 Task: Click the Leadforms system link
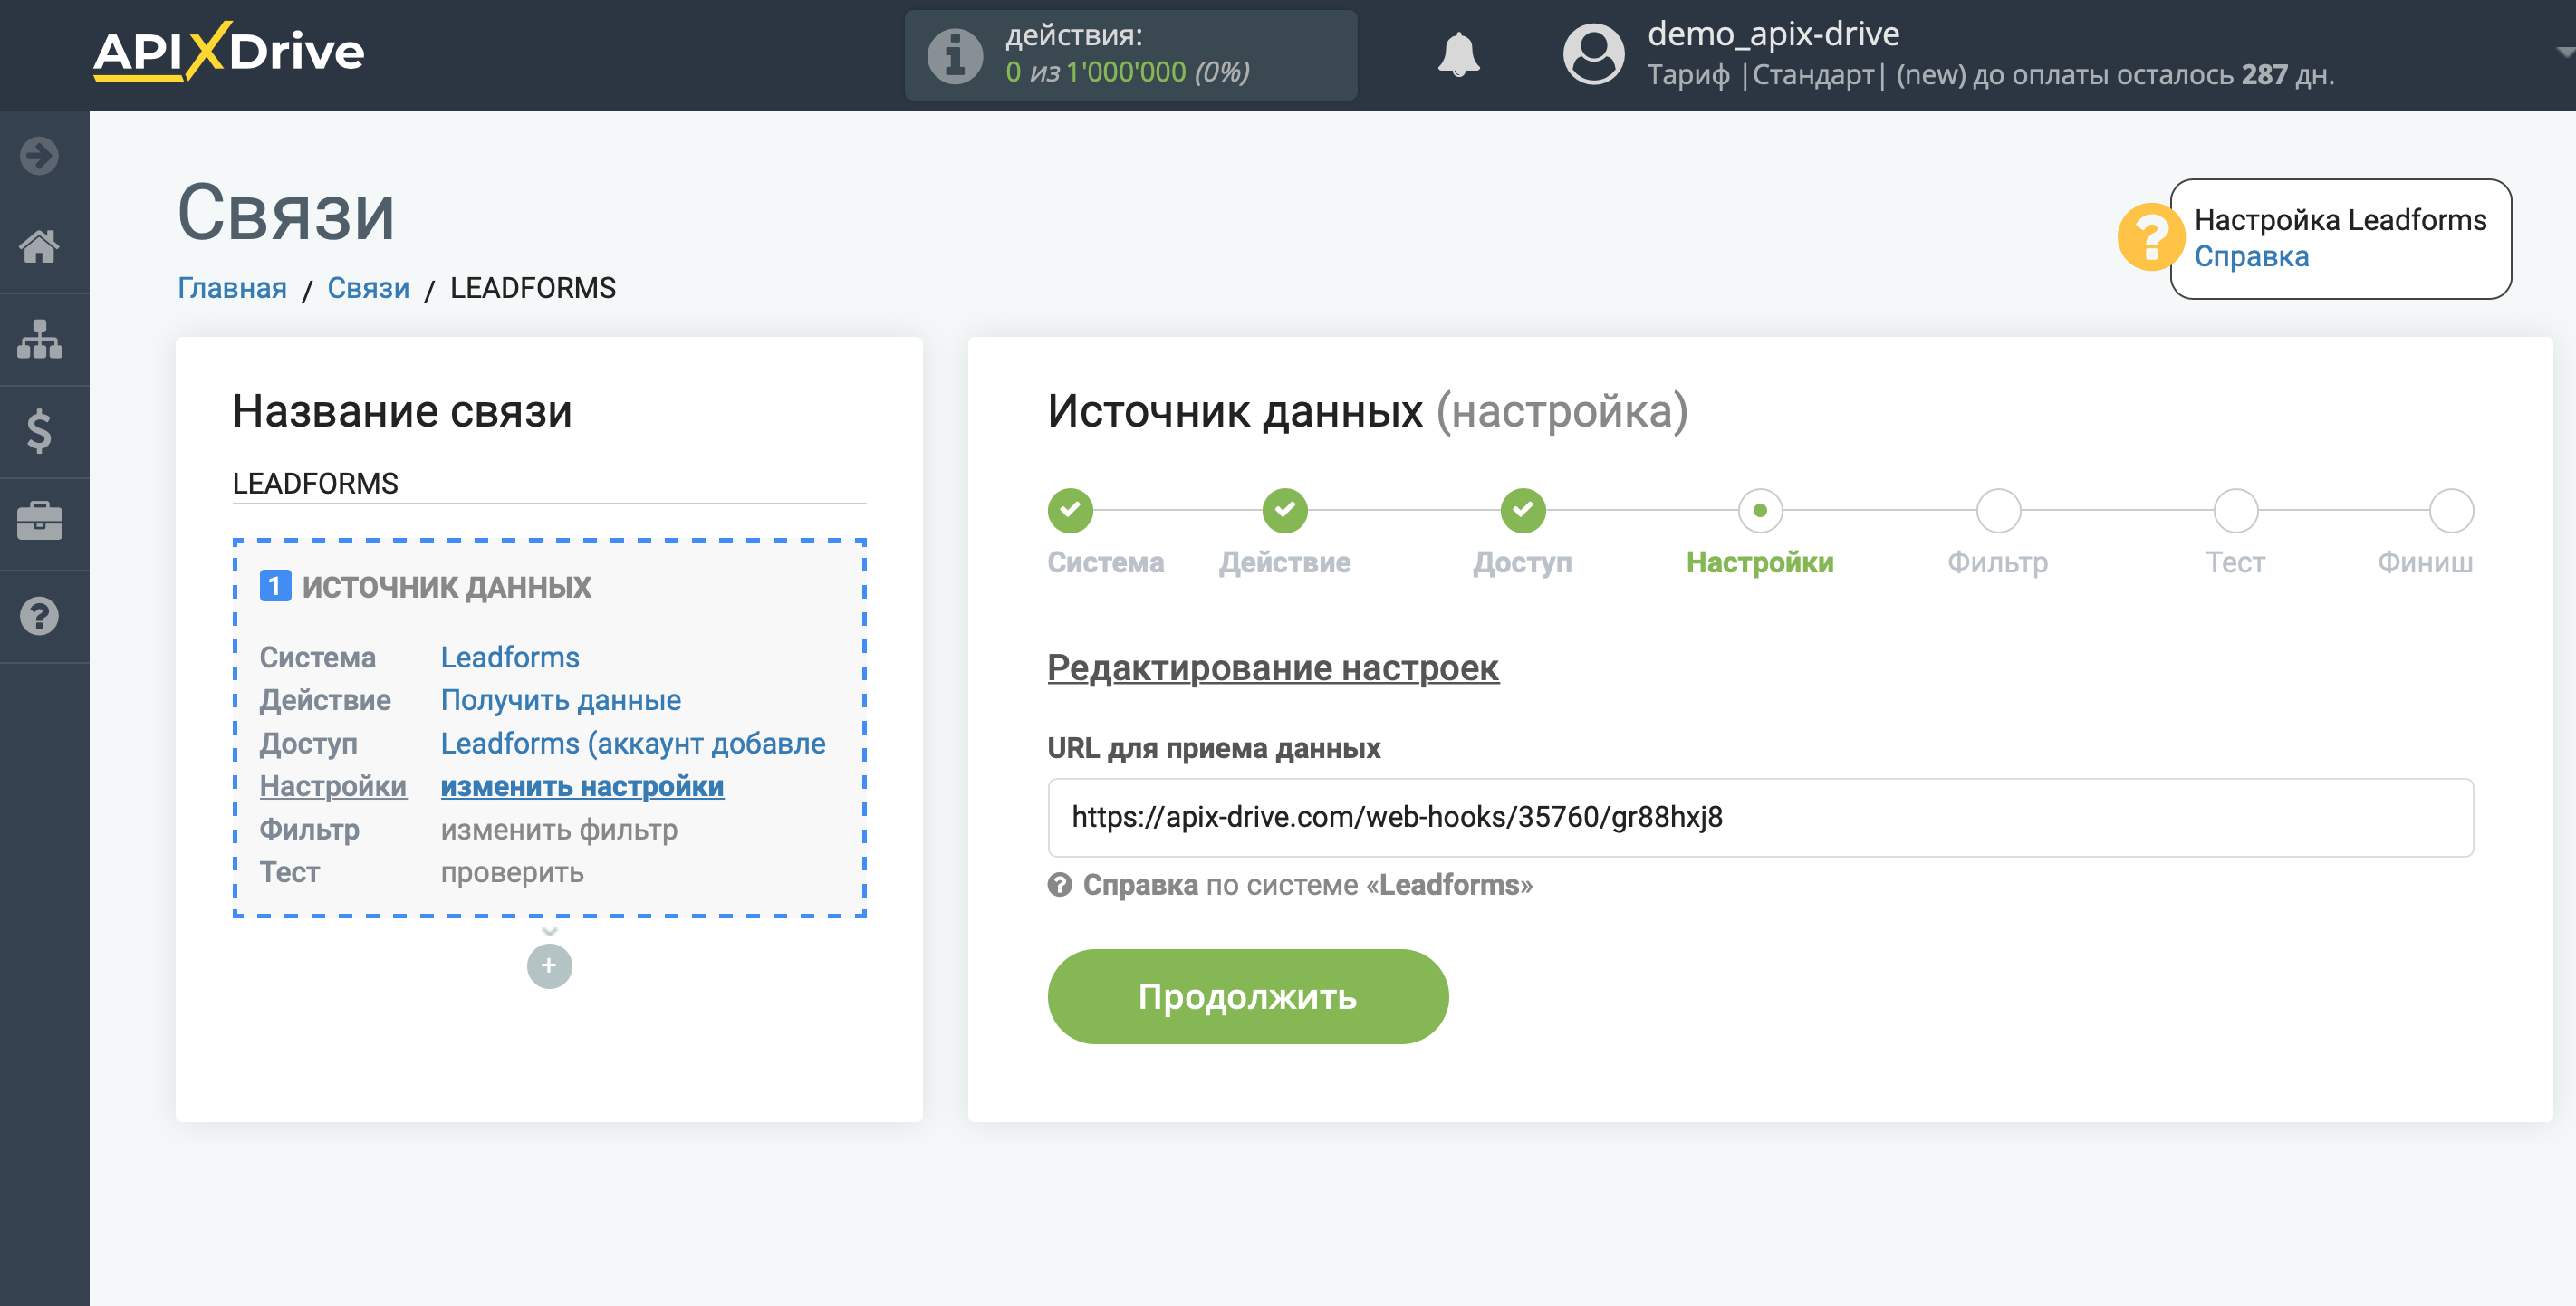click(x=510, y=657)
